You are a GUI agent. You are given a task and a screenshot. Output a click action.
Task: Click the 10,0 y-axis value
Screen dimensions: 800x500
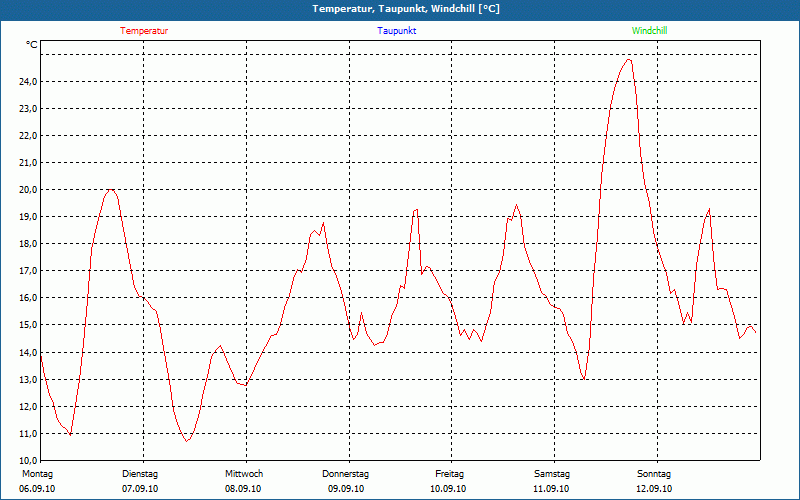28,461
